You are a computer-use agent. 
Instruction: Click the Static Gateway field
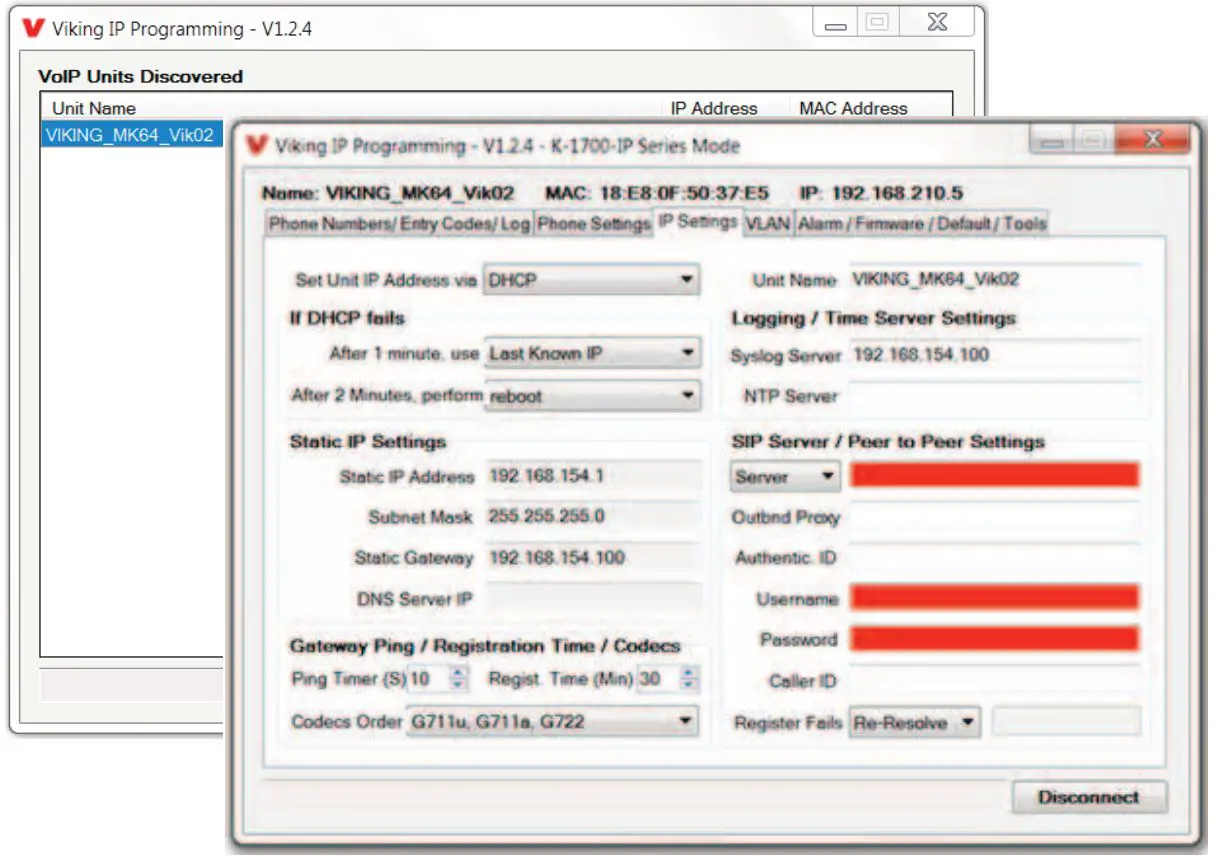click(593, 558)
